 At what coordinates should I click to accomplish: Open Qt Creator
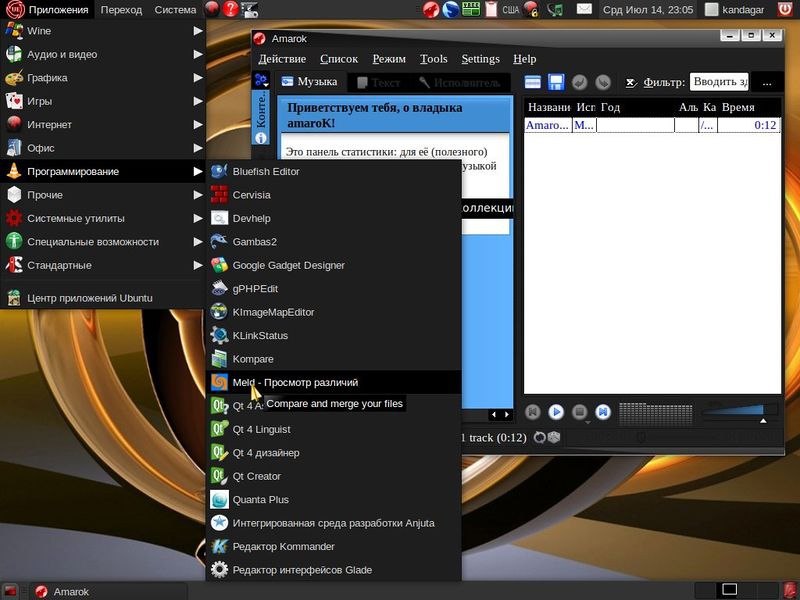[x=334, y=477]
